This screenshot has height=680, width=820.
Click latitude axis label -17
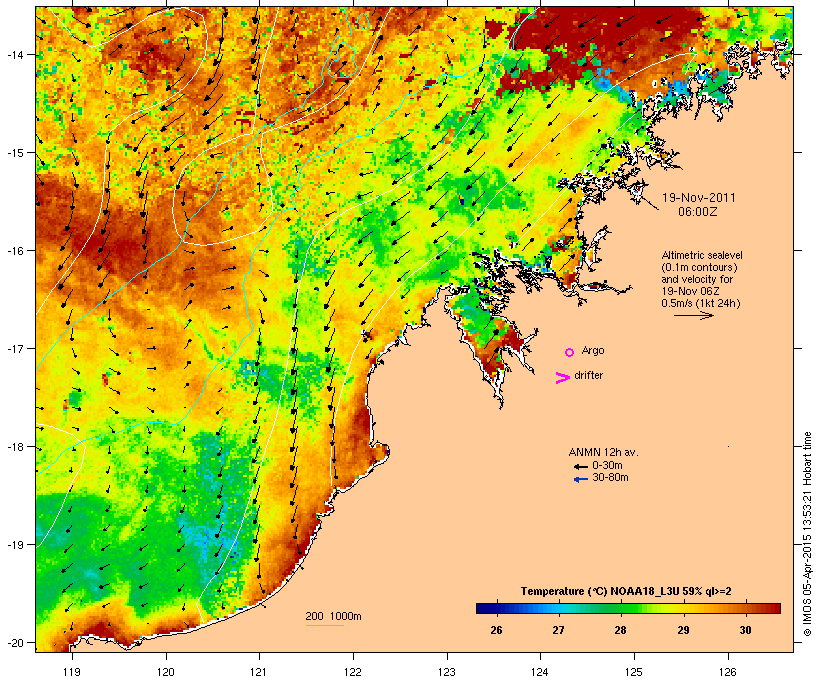15,349
